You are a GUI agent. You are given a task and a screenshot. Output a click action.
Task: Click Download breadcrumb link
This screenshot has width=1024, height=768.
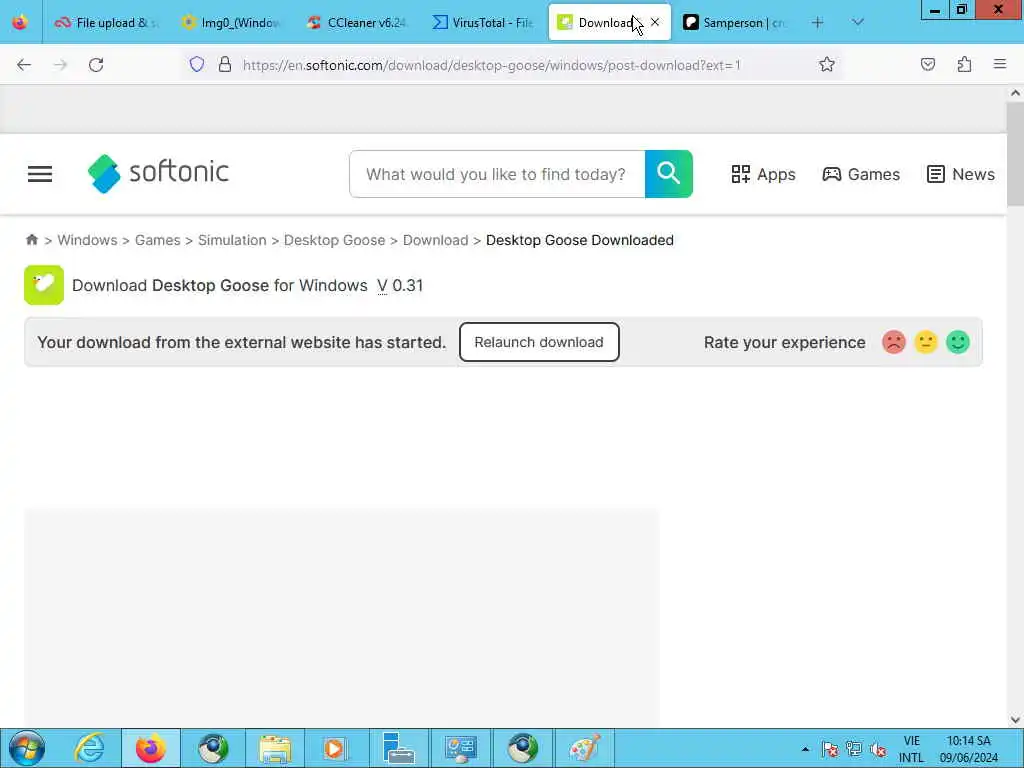click(x=436, y=240)
